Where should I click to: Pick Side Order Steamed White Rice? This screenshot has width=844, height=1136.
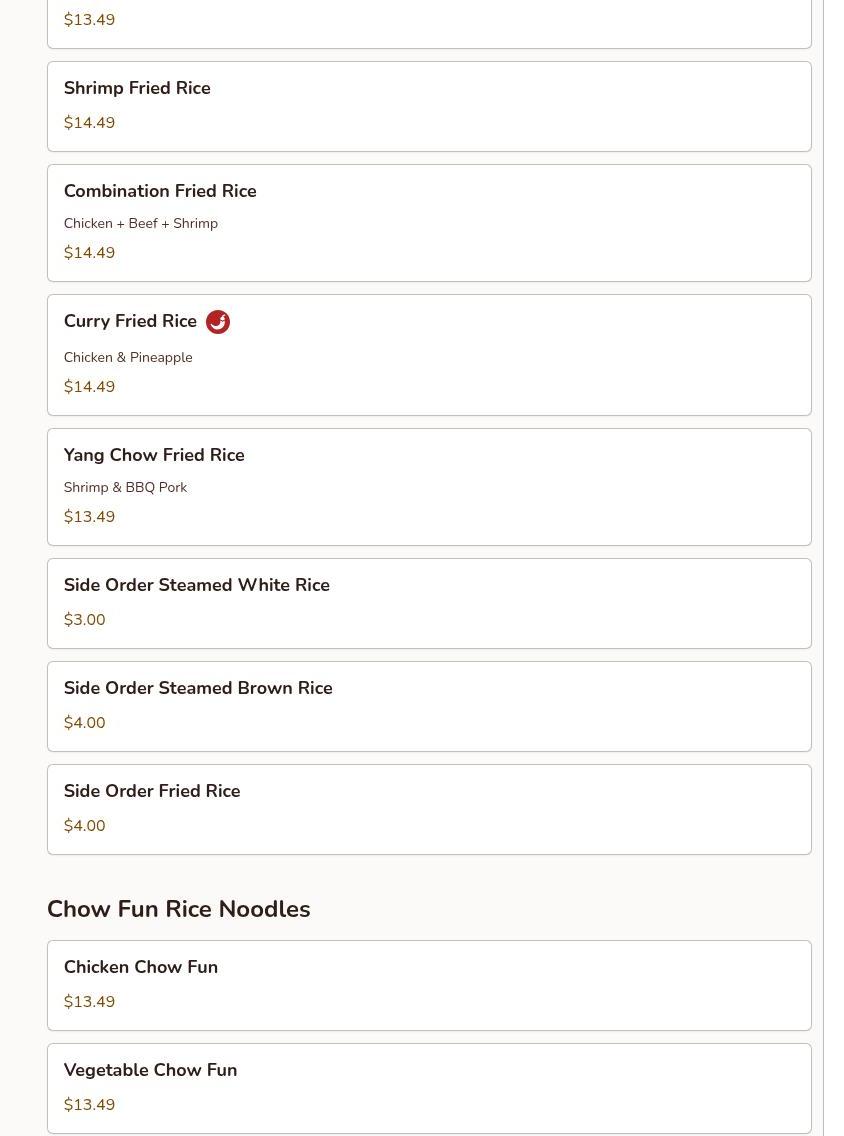coord(429,604)
